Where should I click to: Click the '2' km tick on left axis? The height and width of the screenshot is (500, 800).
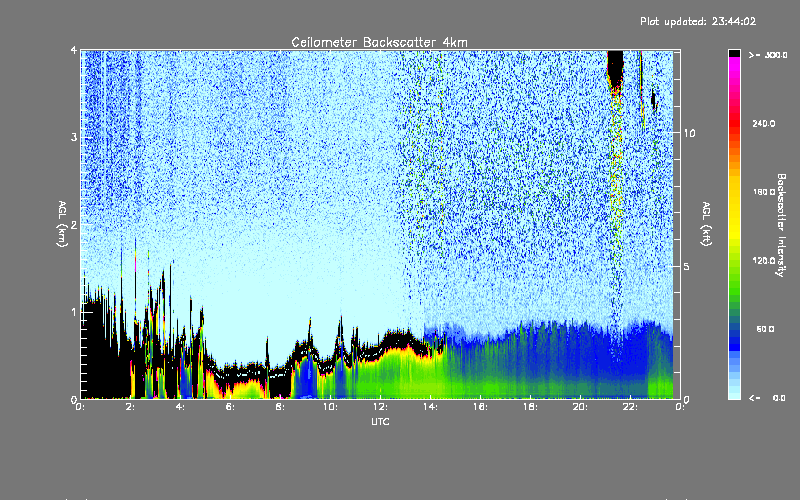[x=73, y=224]
